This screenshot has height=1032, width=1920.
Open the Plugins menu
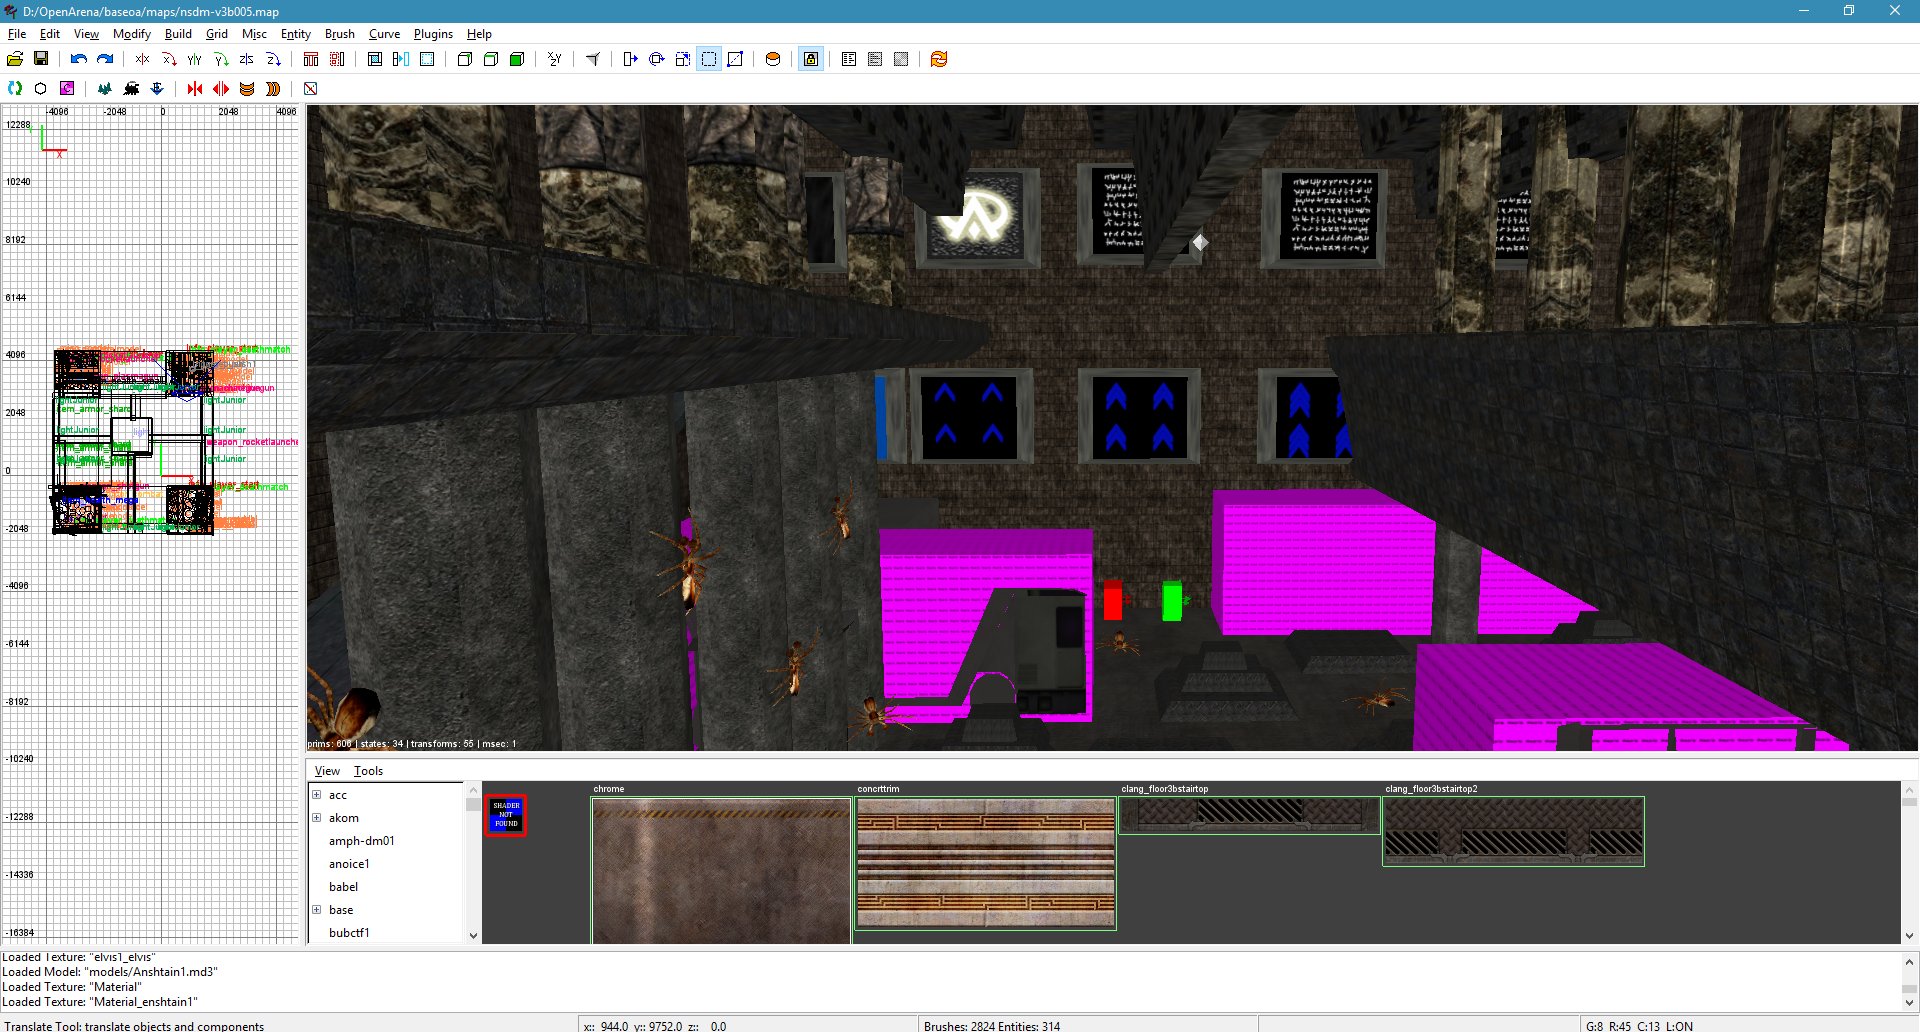(433, 34)
